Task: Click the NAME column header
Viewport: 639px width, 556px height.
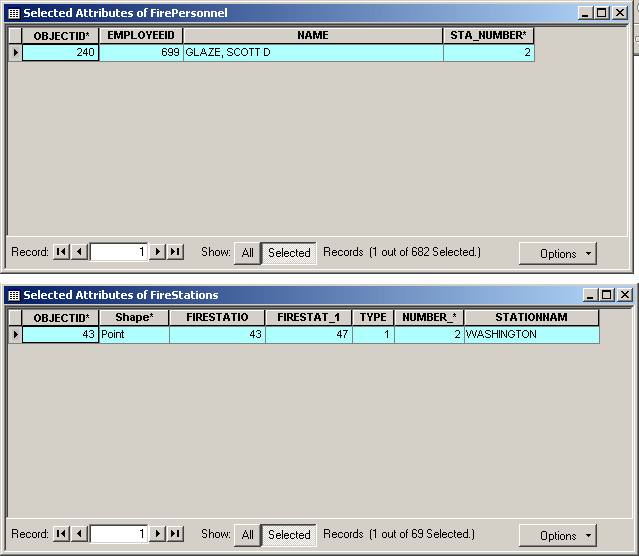Action: pos(312,35)
